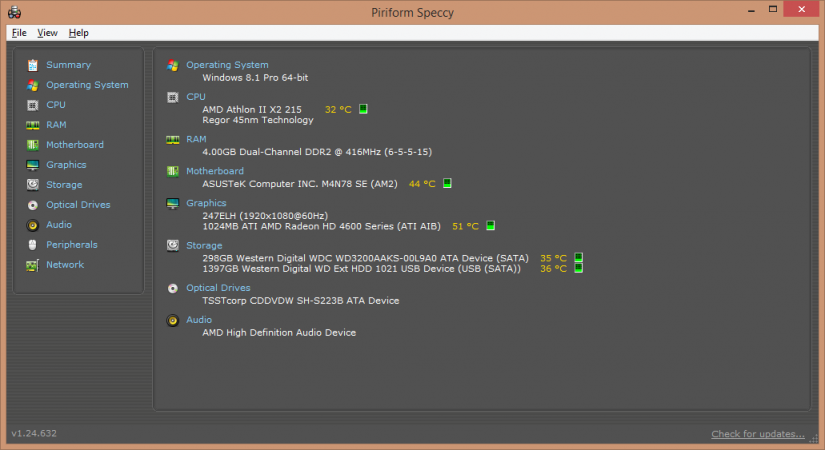The width and height of the screenshot is (825, 450).
Task: Open the RAM heading link in summary
Action: 196,139
